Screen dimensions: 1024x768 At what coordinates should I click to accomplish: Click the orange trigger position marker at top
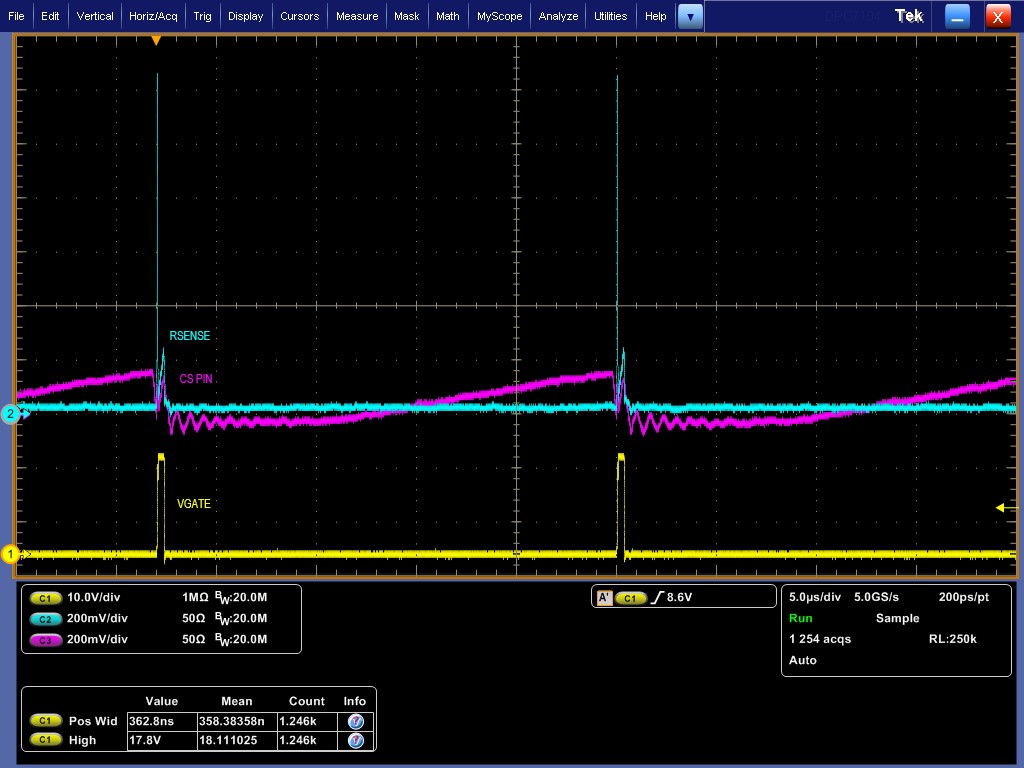(x=156, y=38)
